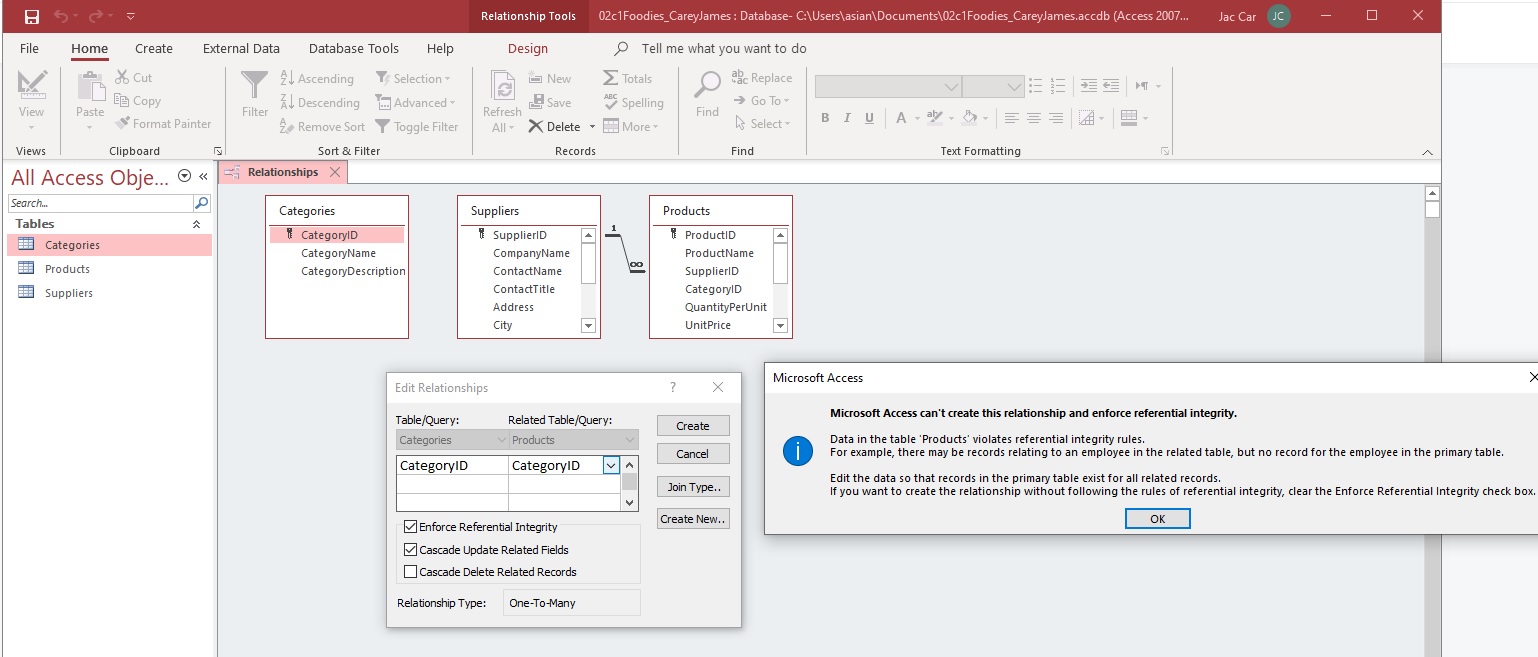This screenshot has height=657, width=1538.
Task: Click Toggle Filter command
Action: 417,126
